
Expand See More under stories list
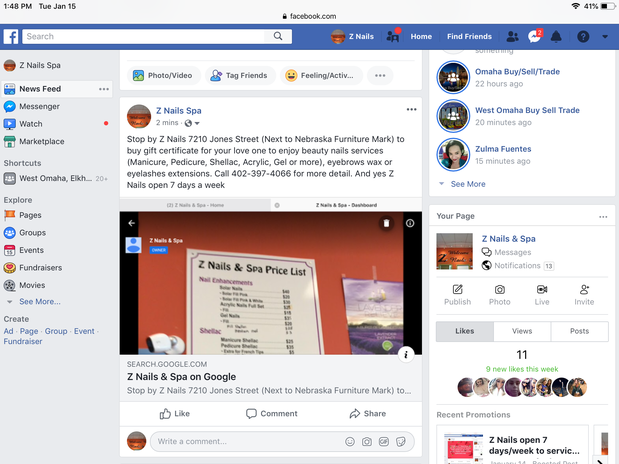[468, 184]
